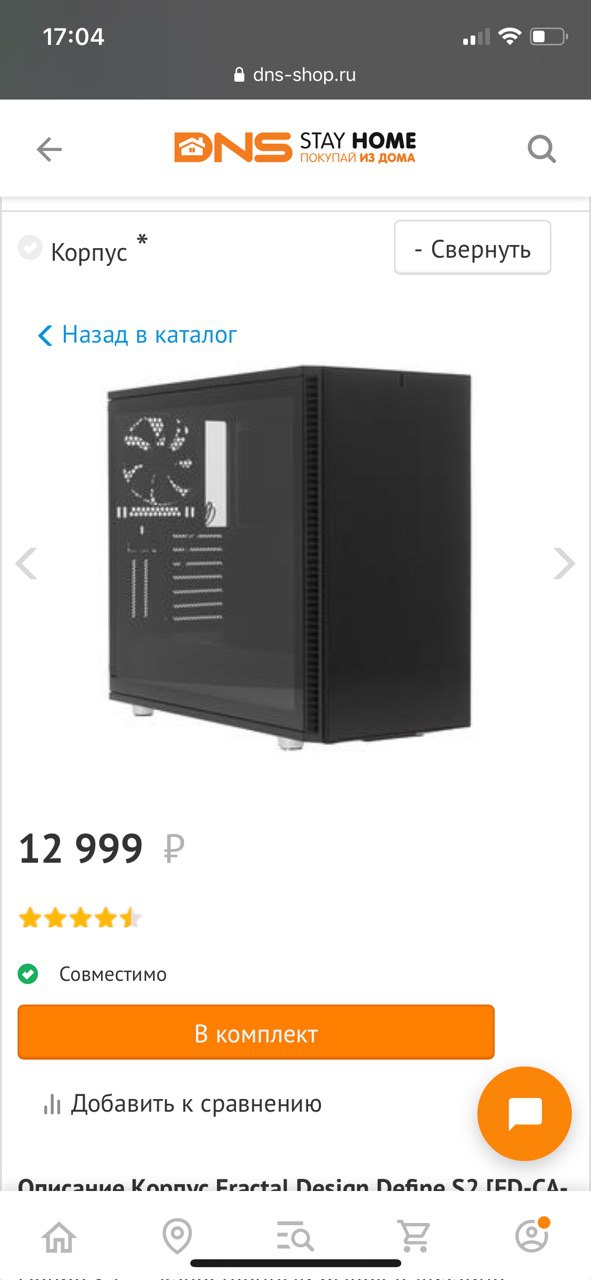Open store locations pin icon

(x=177, y=1236)
